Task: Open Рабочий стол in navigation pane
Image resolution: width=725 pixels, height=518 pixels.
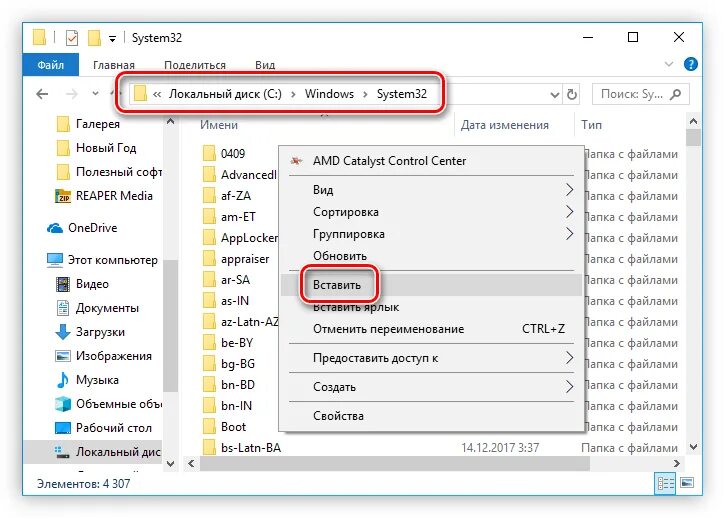Action: click(103, 428)
